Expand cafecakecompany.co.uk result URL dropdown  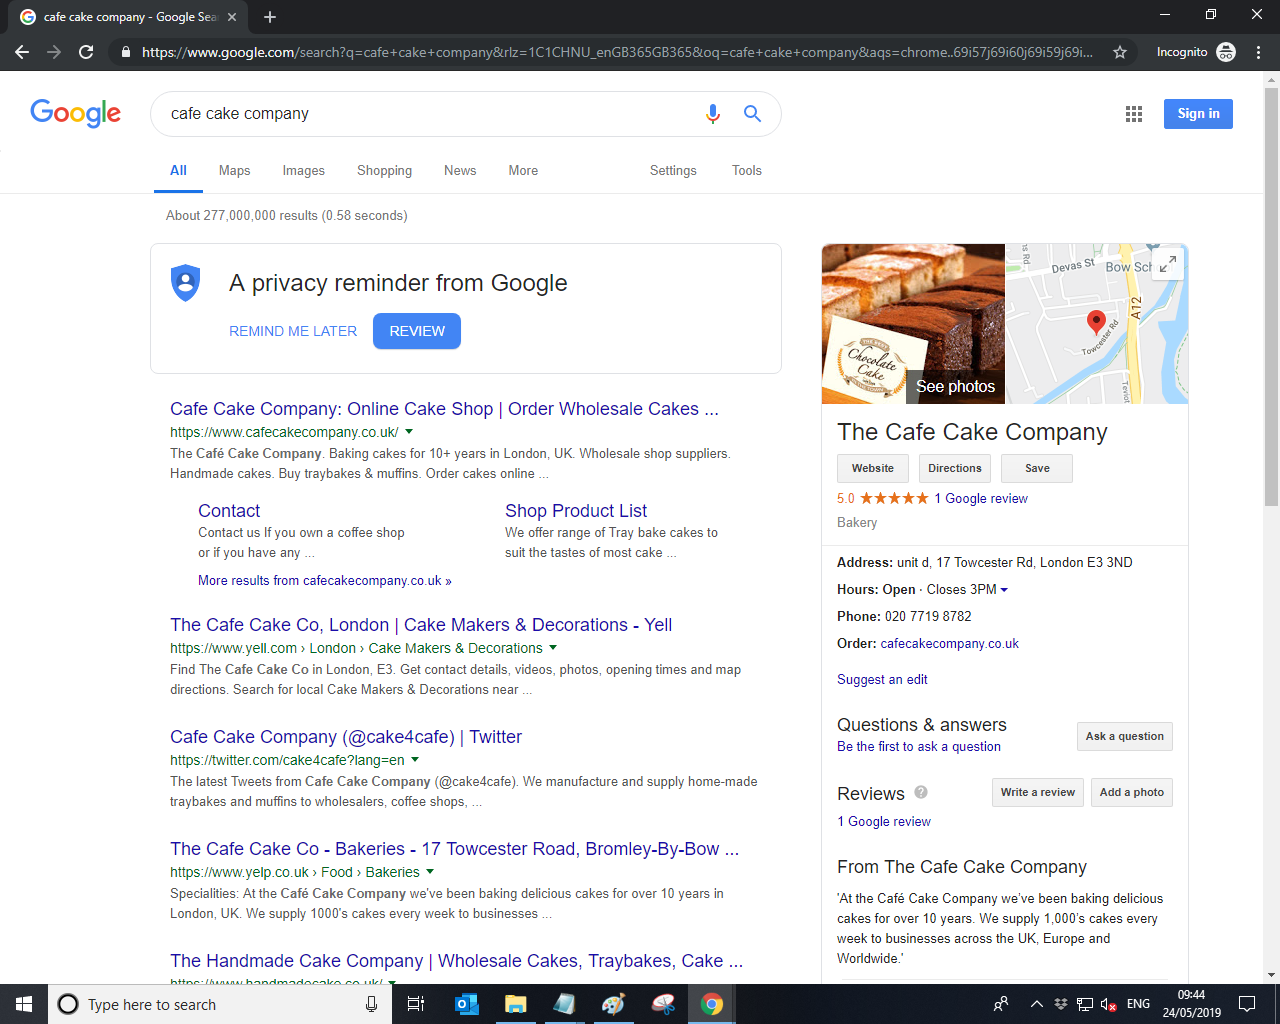tap(409, 432)
